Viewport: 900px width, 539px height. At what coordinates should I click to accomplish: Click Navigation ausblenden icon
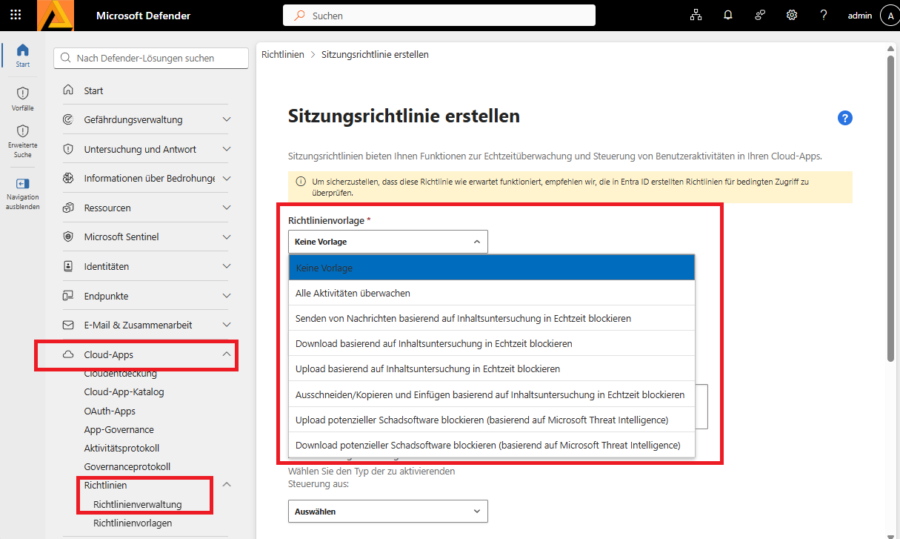(x=22, y=193)
